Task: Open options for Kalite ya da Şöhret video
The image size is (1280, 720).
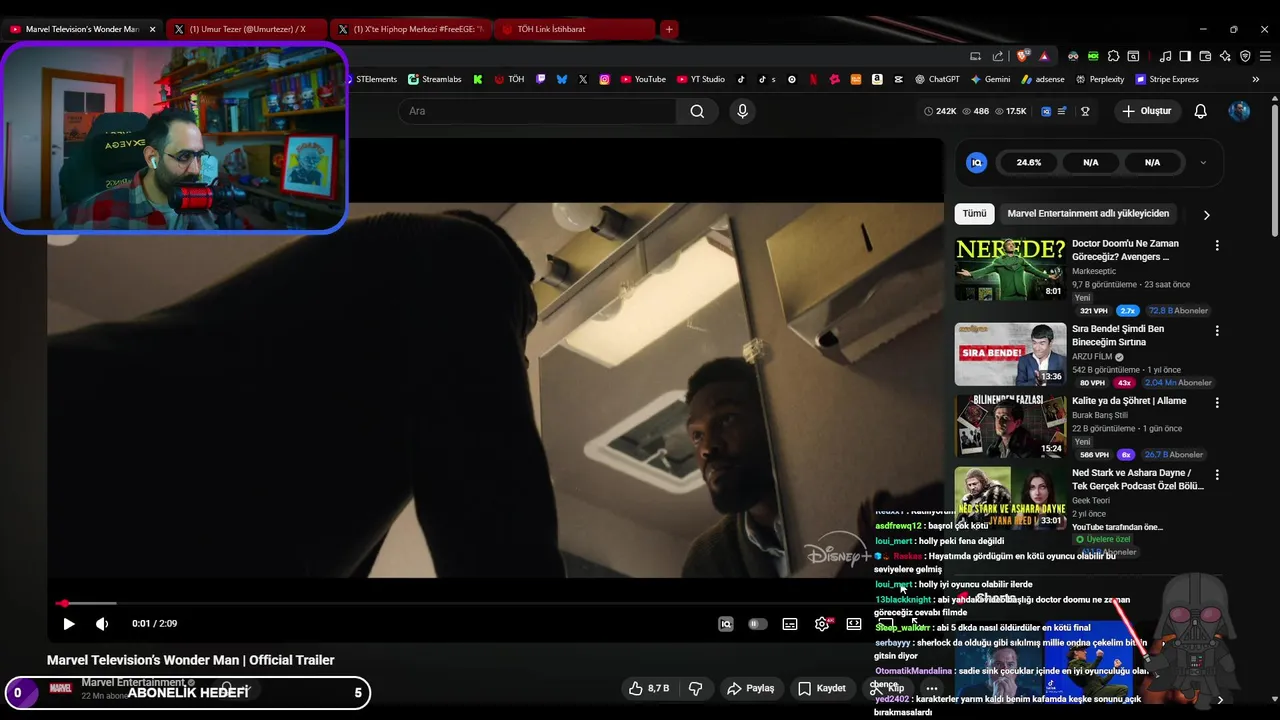Action: tap(1217, 403)
